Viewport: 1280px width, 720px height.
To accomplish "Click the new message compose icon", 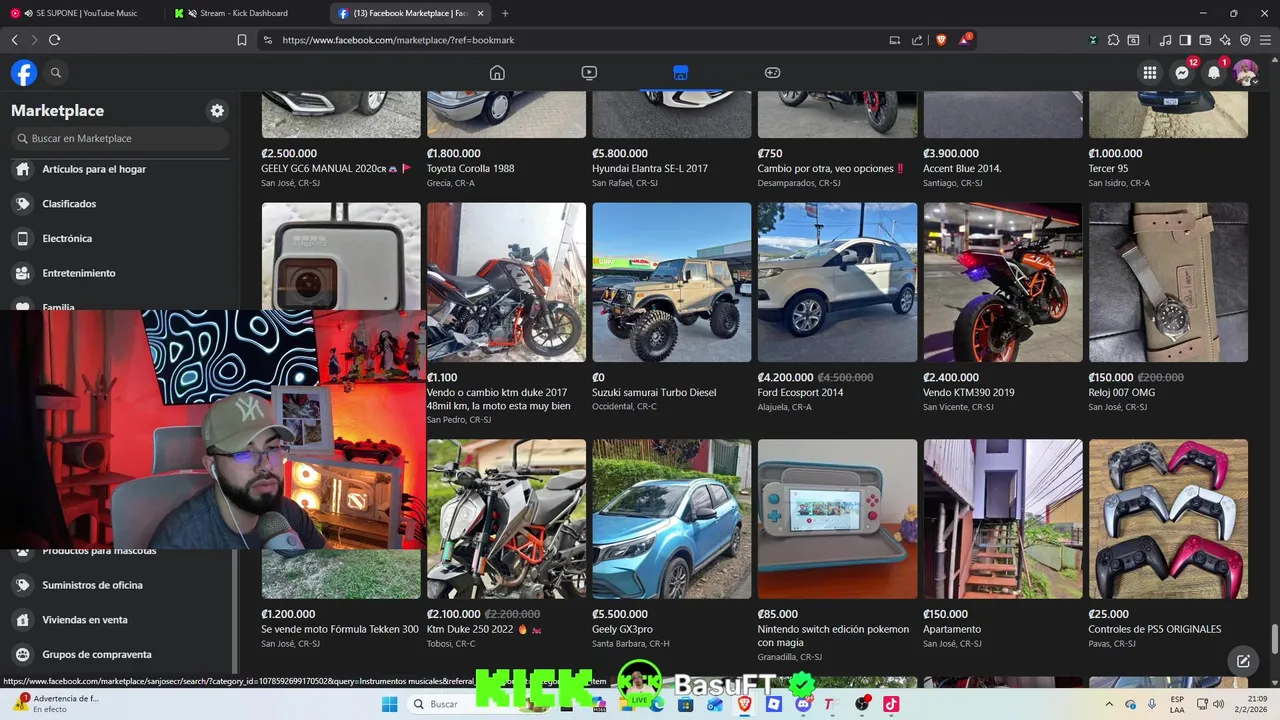I will [1243, 661].
